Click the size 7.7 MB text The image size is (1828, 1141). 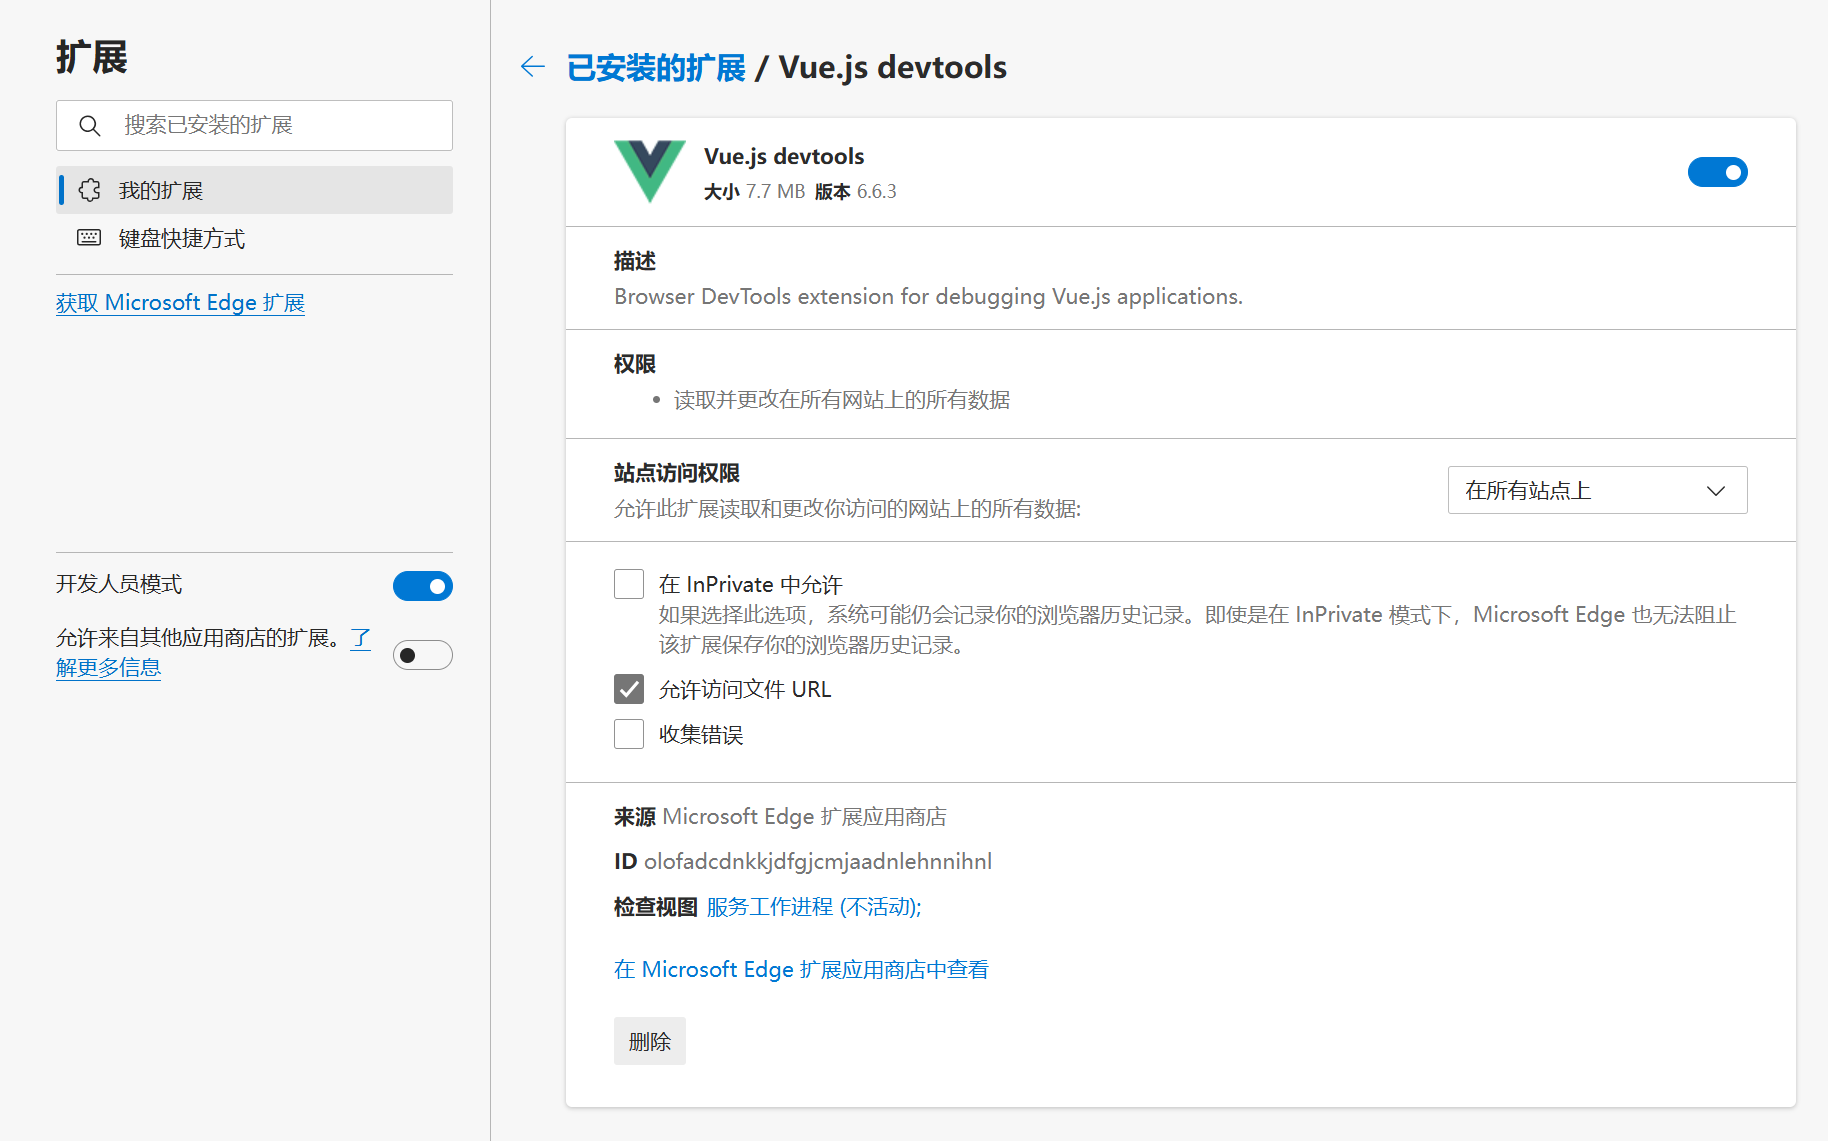(x=775, y=191)
